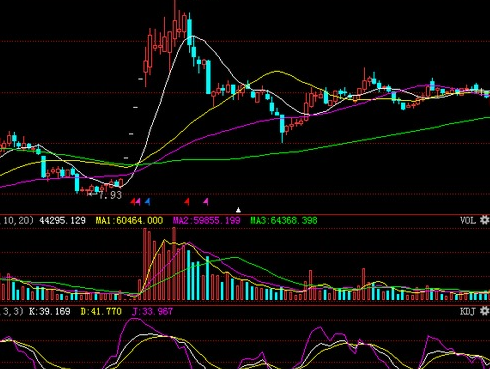
Task: Click the lone red signal arrow
Action: pos(187,201)
